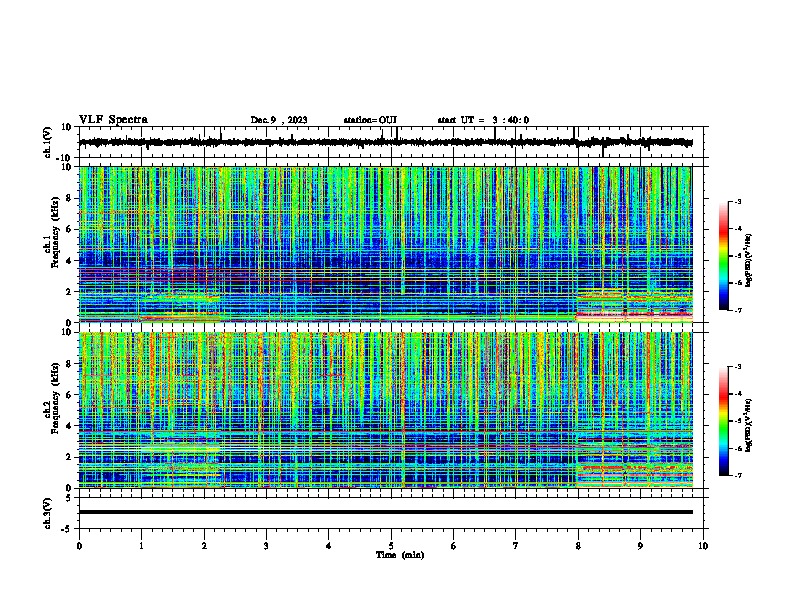Click time axis tick label "9"
The width and height of the screenshot is (792, 612).
pyautogui.click(x=640, y=546)
